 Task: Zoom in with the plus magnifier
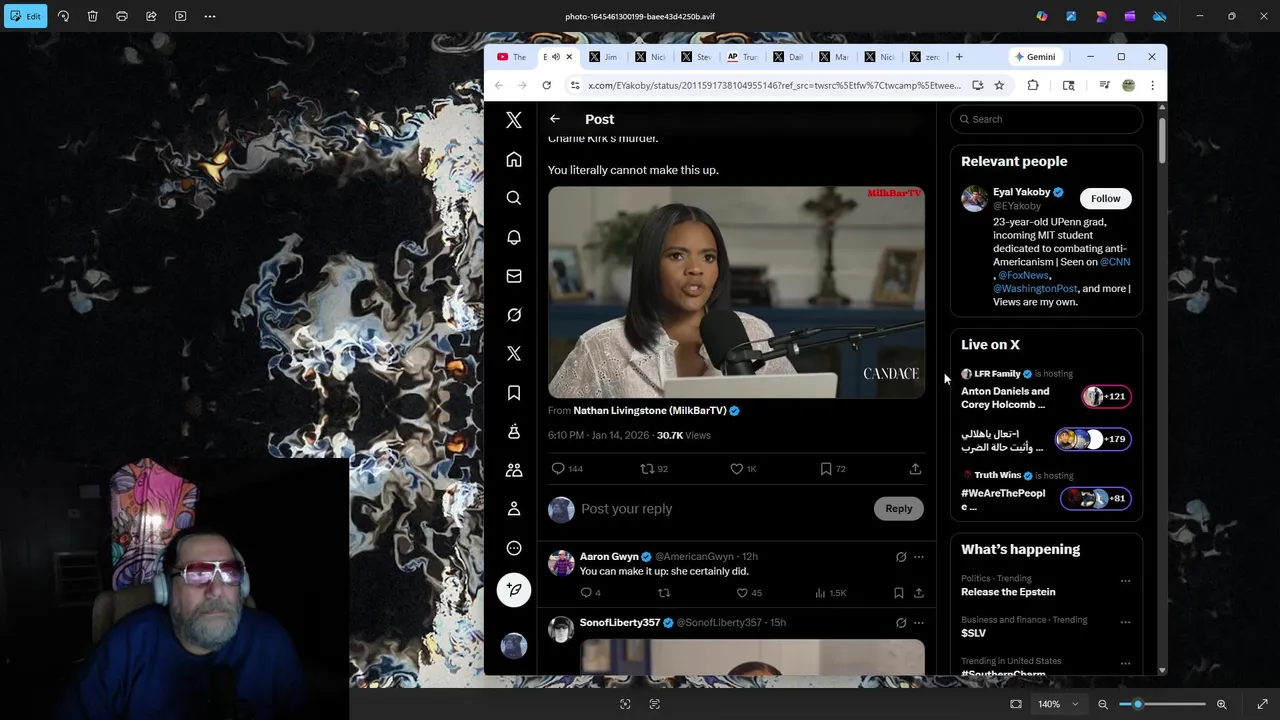pyautogui.click(x=1221, y=704)
